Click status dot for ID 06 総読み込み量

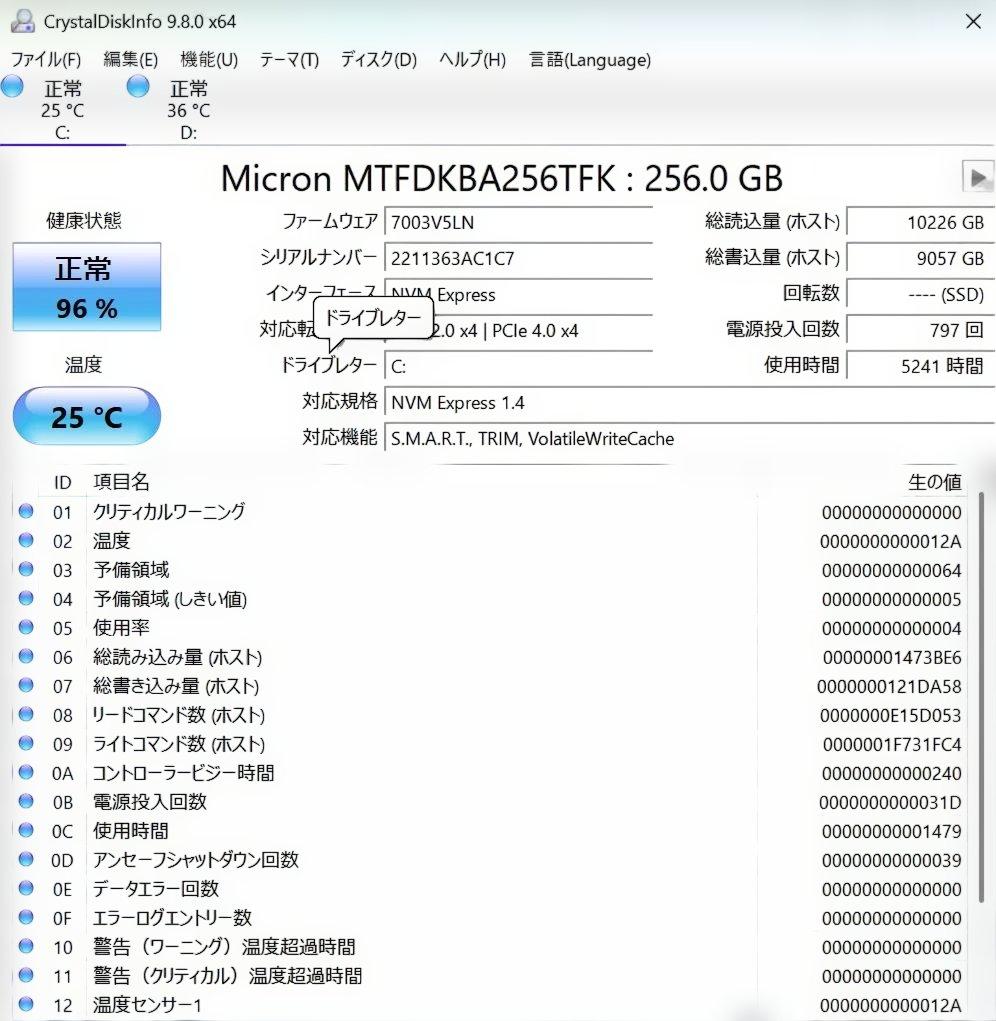[x=26, y=656]
